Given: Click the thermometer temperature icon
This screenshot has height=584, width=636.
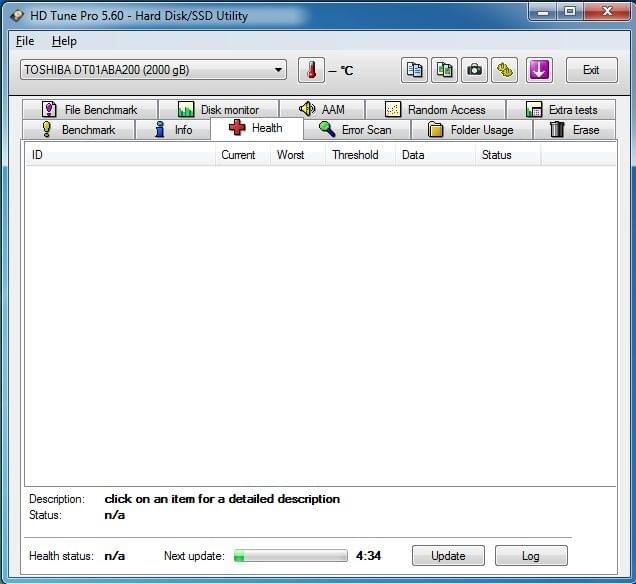Looking at the screenshot, I should pos(311,70).
